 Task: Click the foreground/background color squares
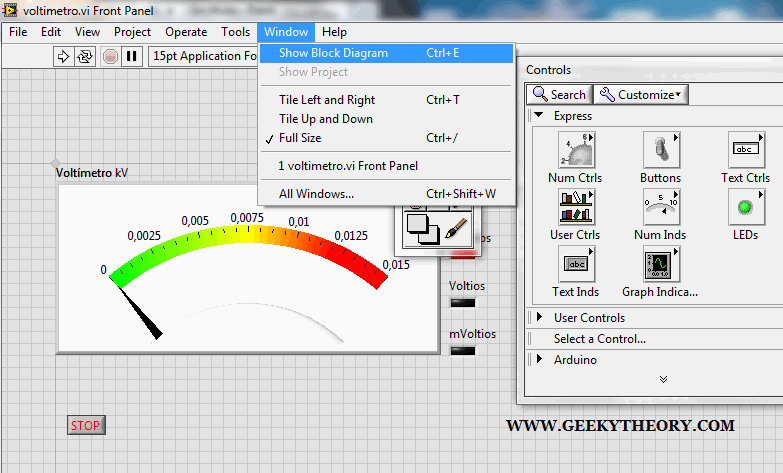coord(422,229)
